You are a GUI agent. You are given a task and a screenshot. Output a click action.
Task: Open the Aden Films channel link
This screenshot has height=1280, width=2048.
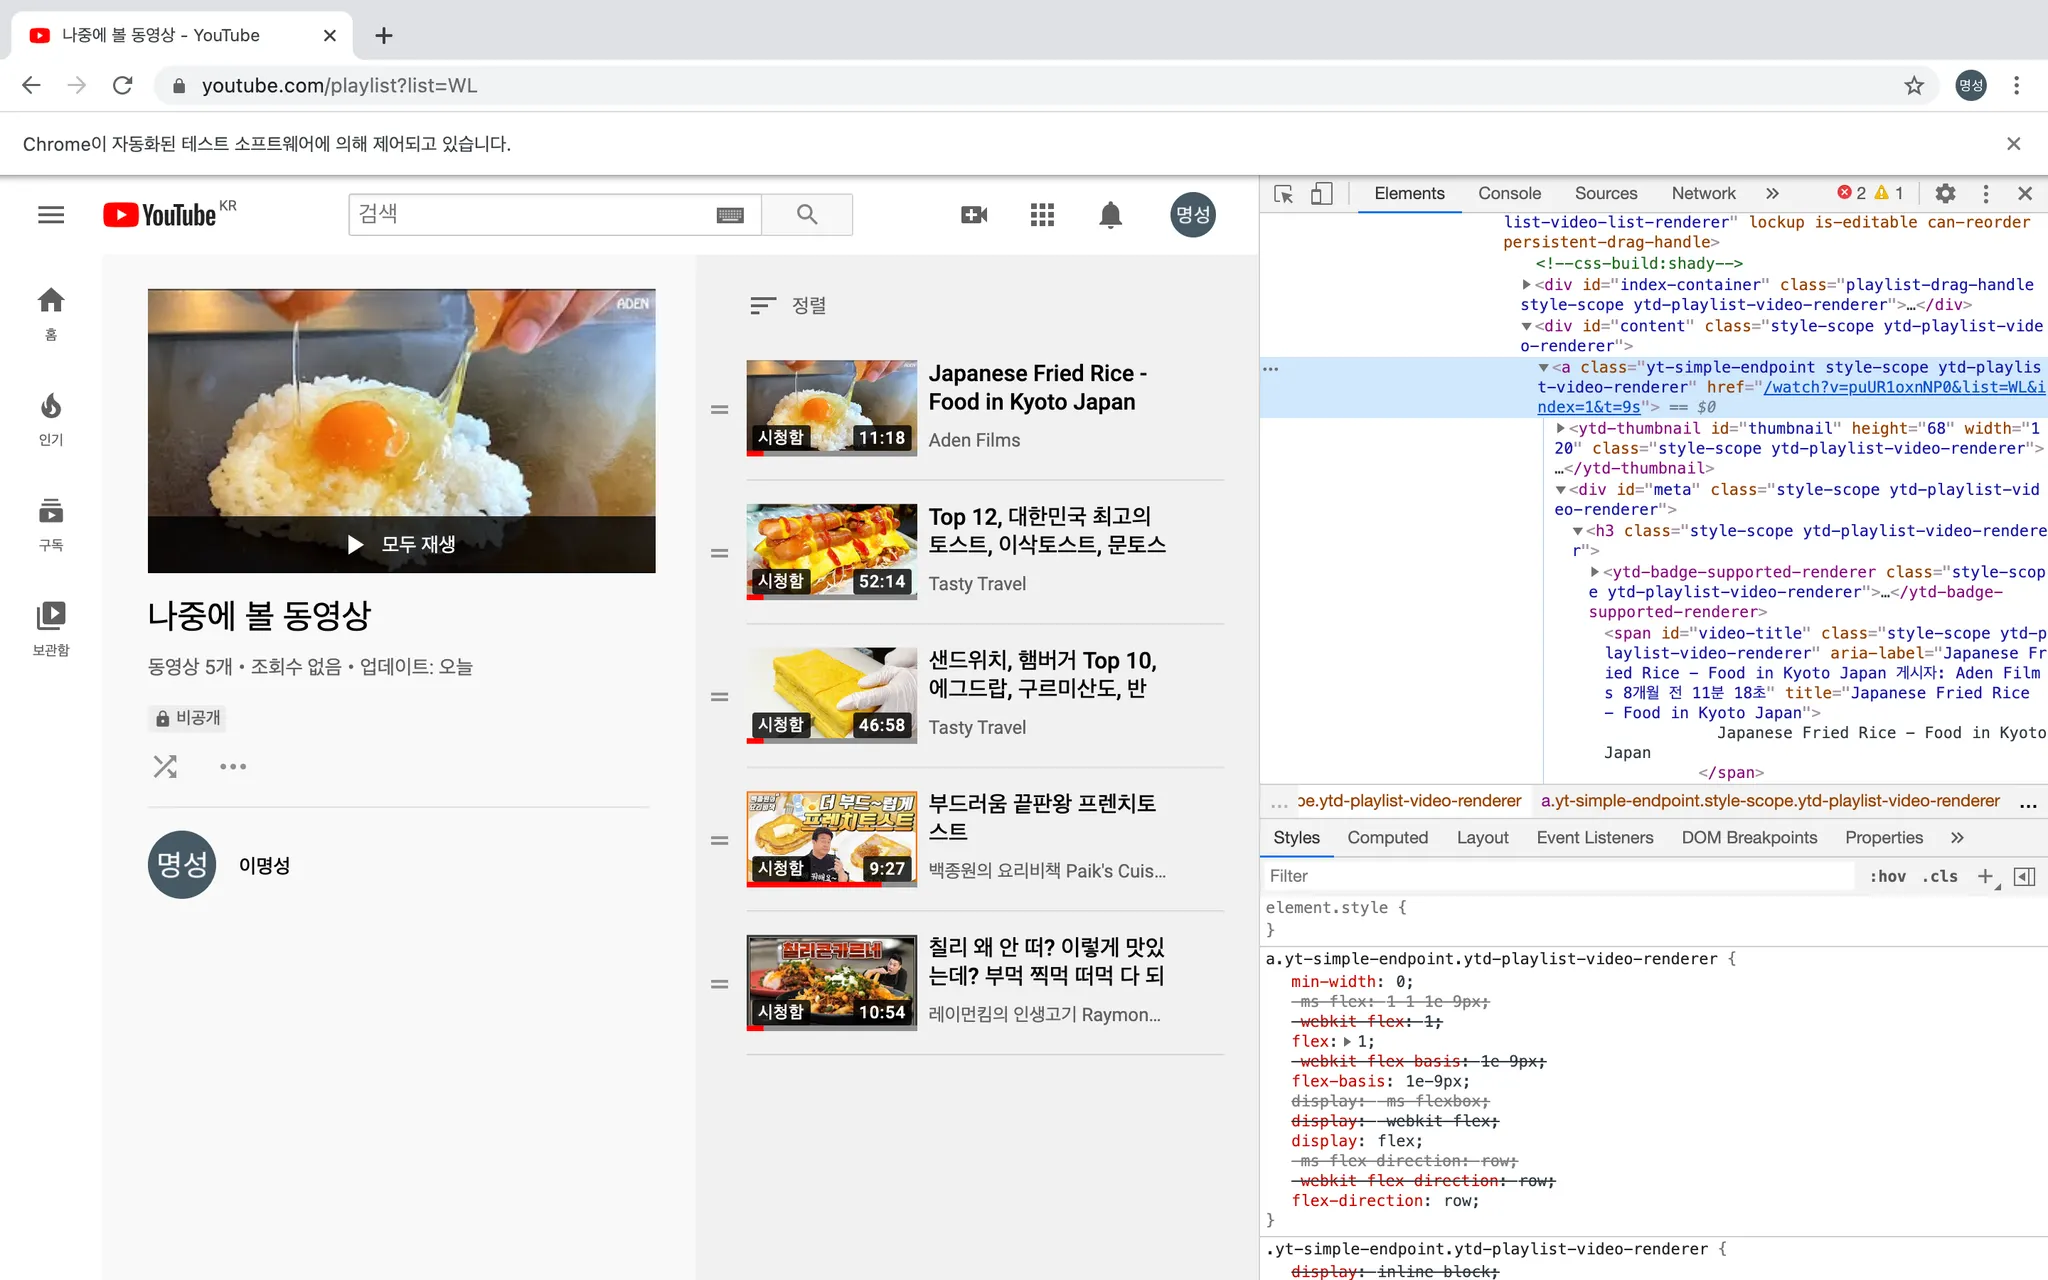click(x=974, y=440)
